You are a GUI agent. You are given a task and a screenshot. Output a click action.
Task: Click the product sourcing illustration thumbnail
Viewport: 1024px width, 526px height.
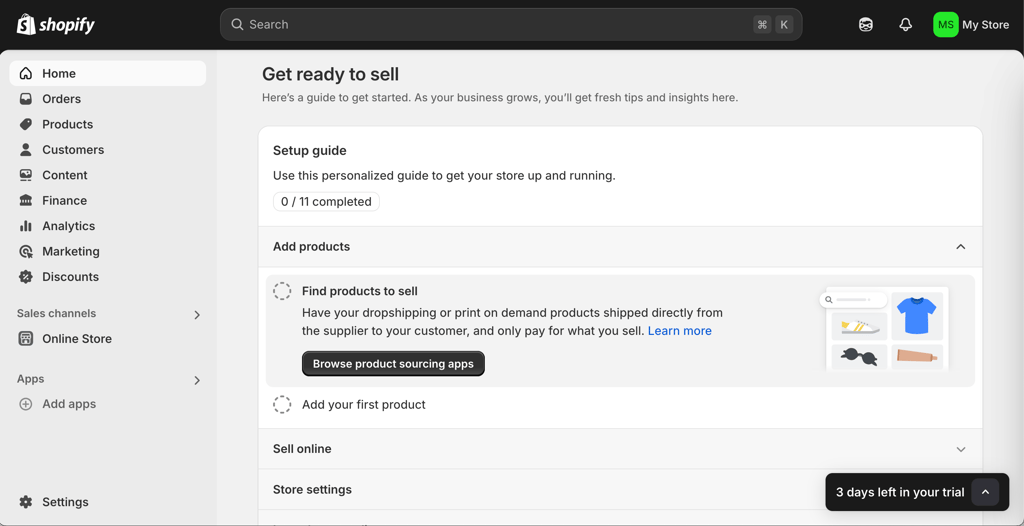[882, 328]
